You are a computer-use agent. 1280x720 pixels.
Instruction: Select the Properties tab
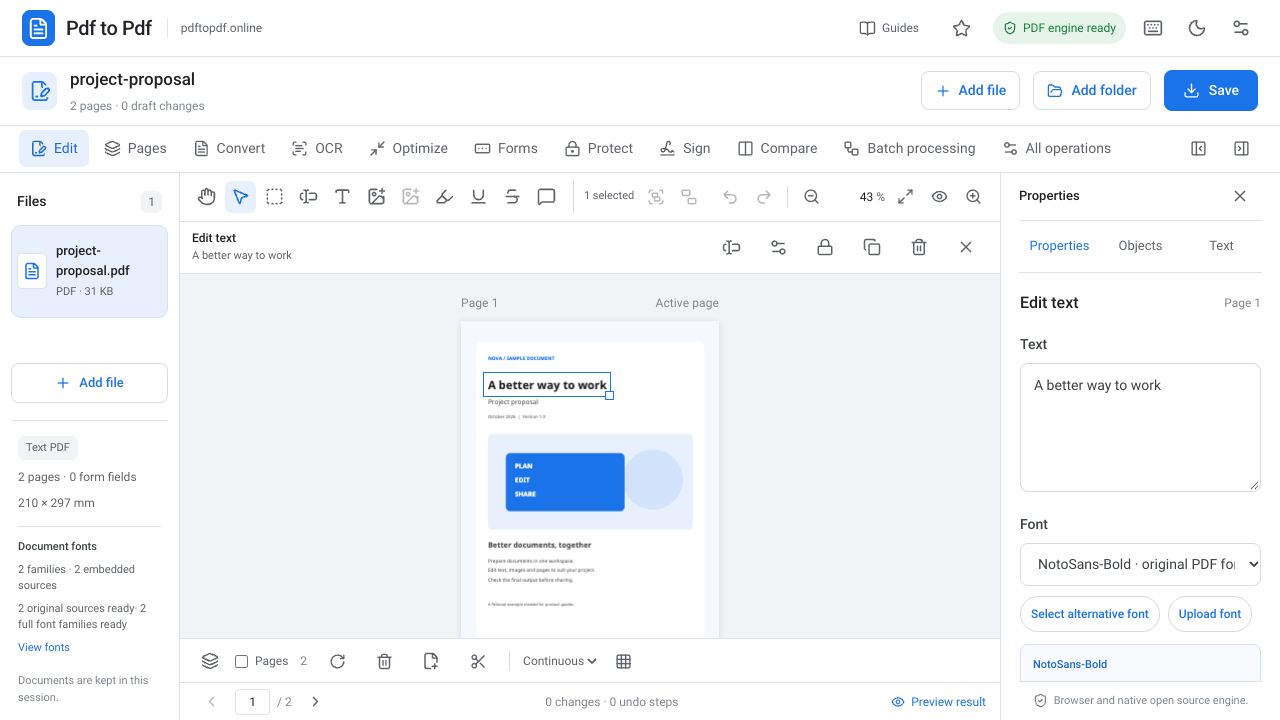[1059, 245]
